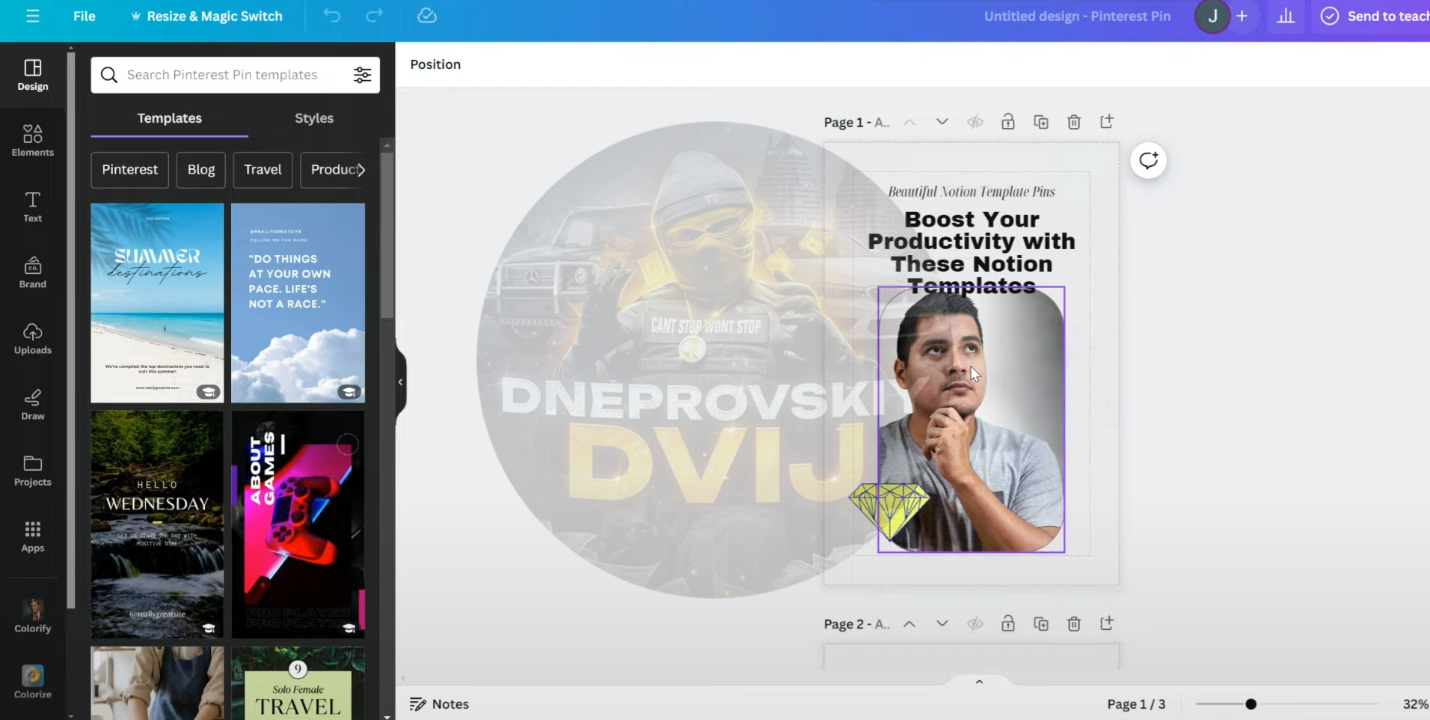Screen dimensions: 1430x720
Task: Select the Text sidebar tool
Action: pos(33,206)
